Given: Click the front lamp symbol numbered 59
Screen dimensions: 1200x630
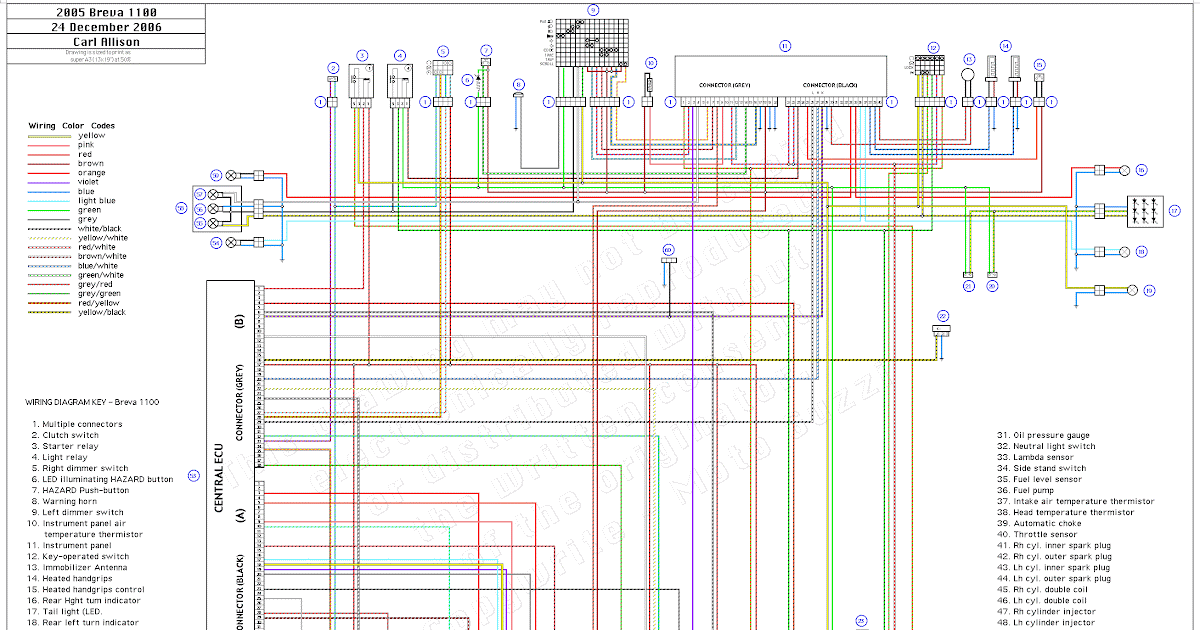Looking at the screenshot, I should point(232,175).
